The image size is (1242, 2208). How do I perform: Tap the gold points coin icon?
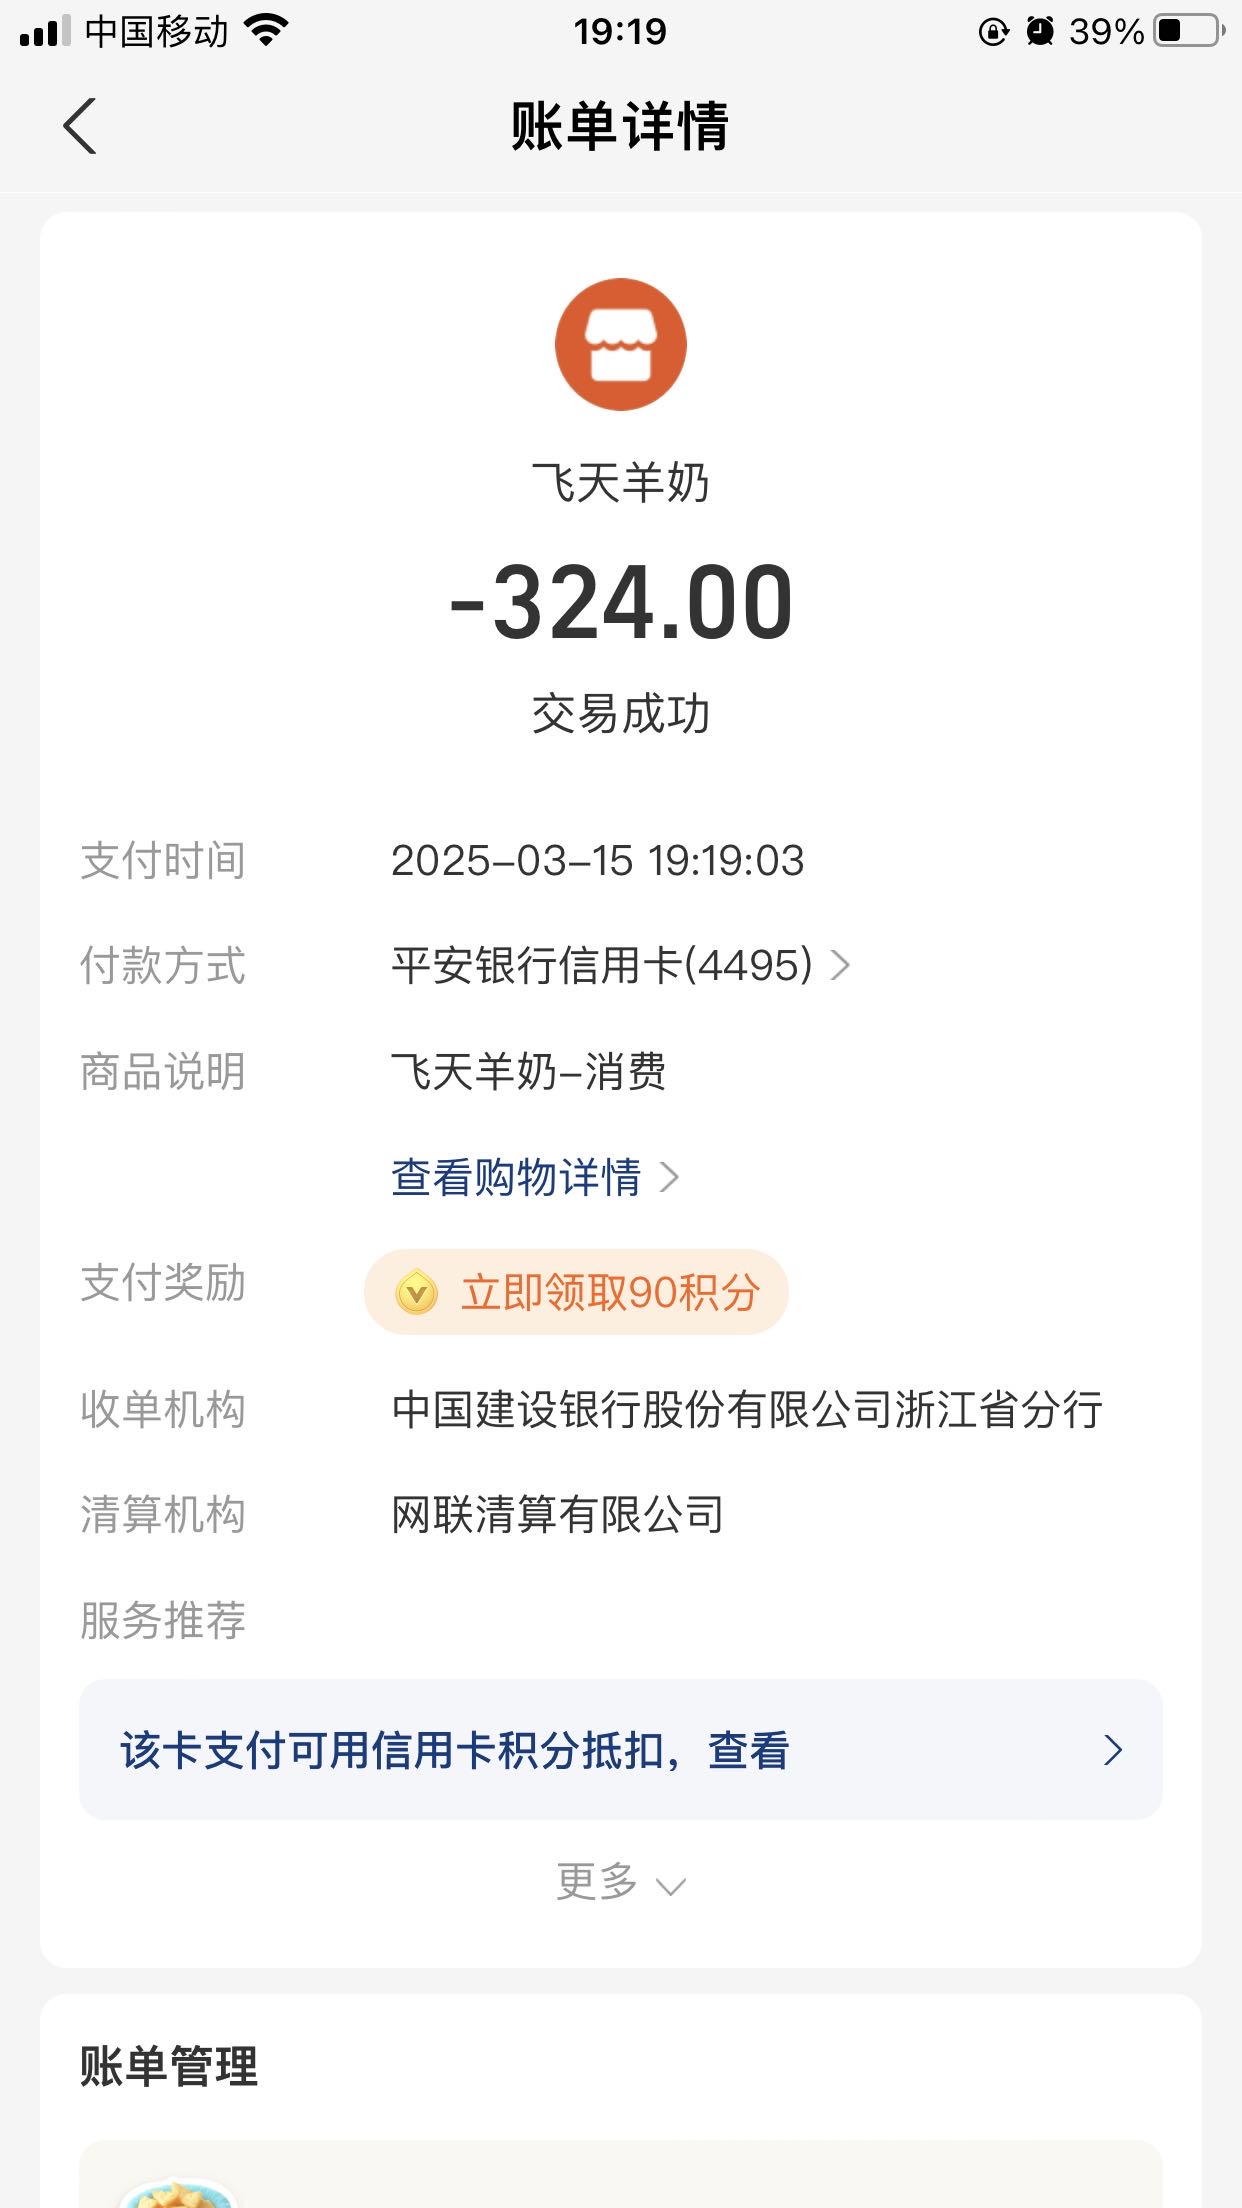416,1292
